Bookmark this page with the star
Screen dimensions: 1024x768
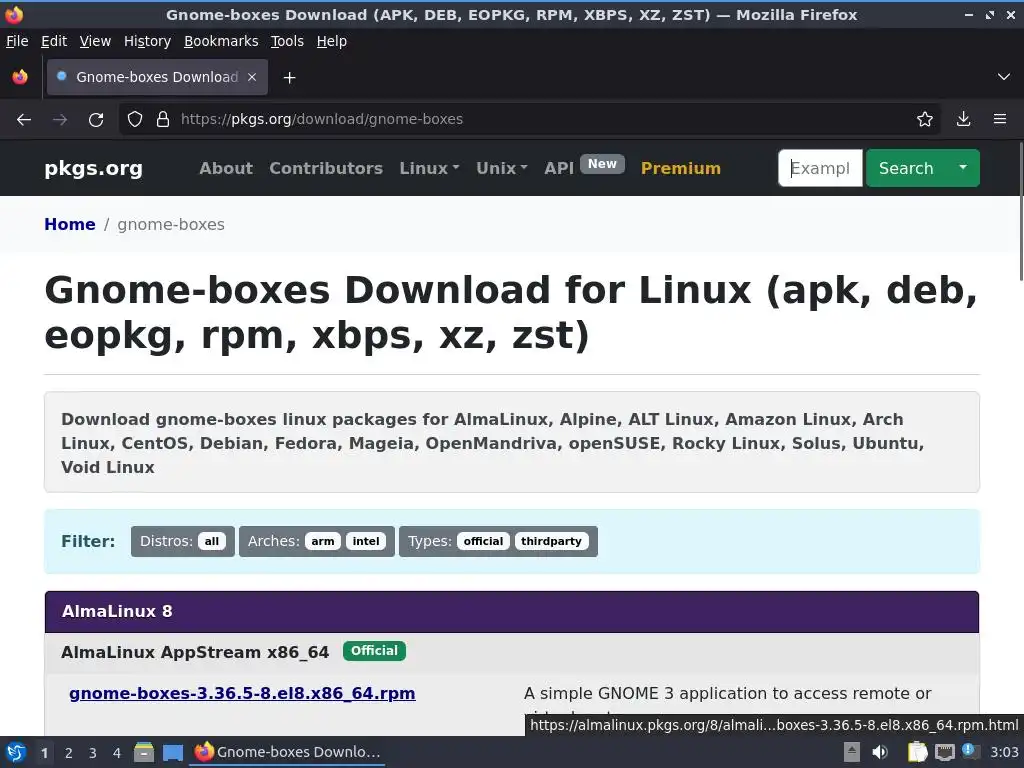924,120
